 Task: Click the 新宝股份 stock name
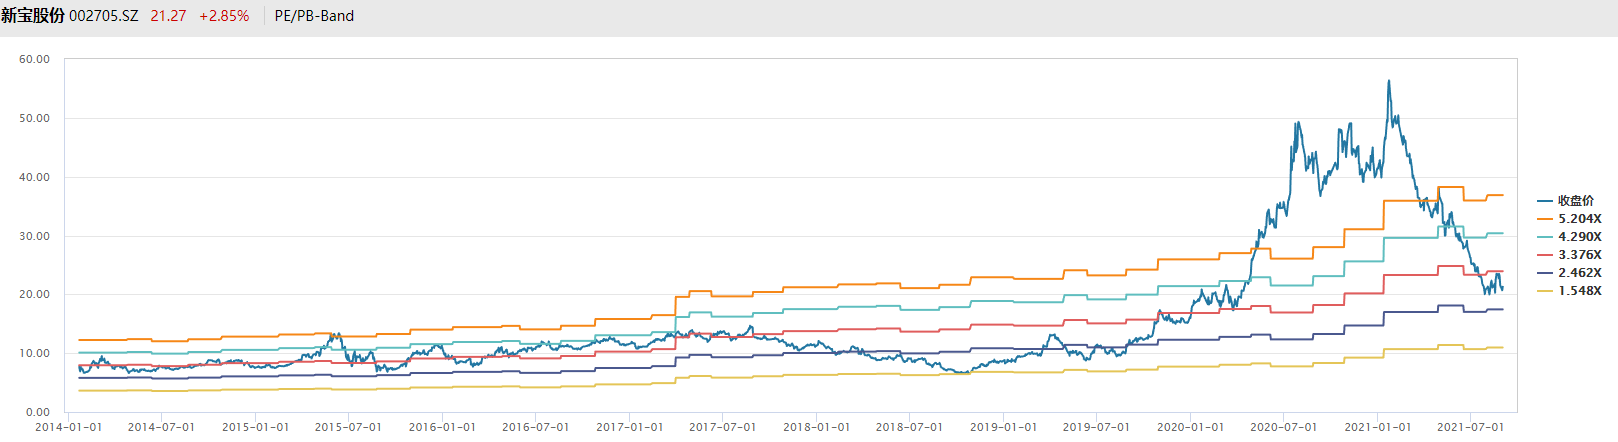(33, 16)
